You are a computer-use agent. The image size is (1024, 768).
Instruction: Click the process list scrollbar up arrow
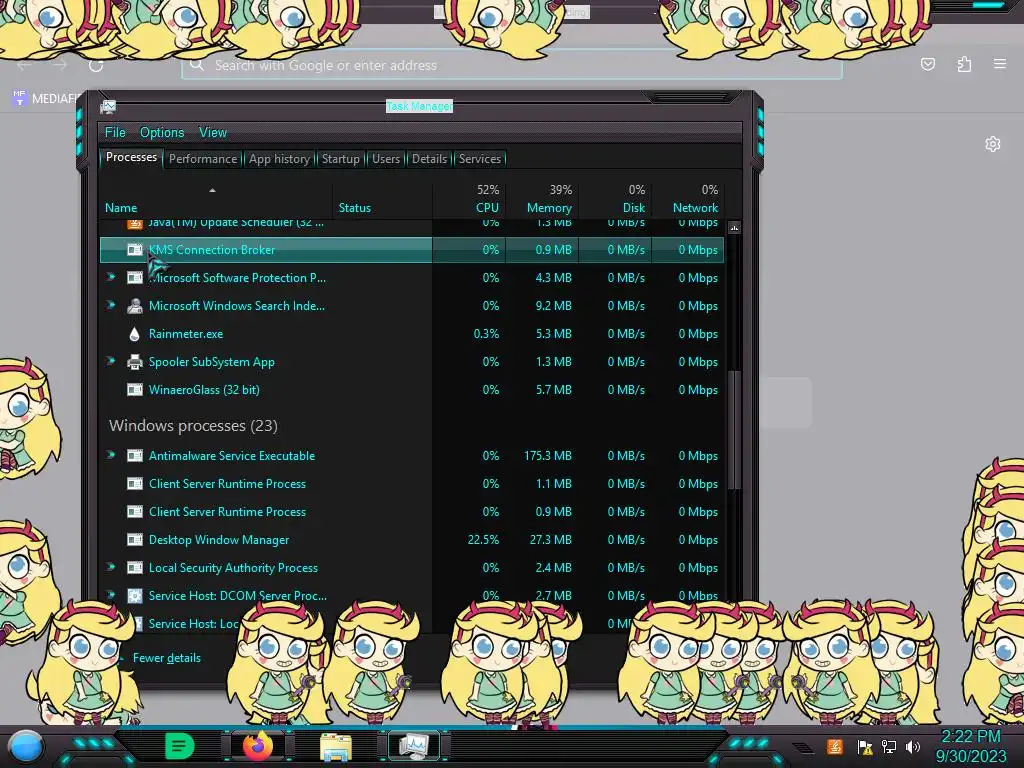(x=734, y=228)
